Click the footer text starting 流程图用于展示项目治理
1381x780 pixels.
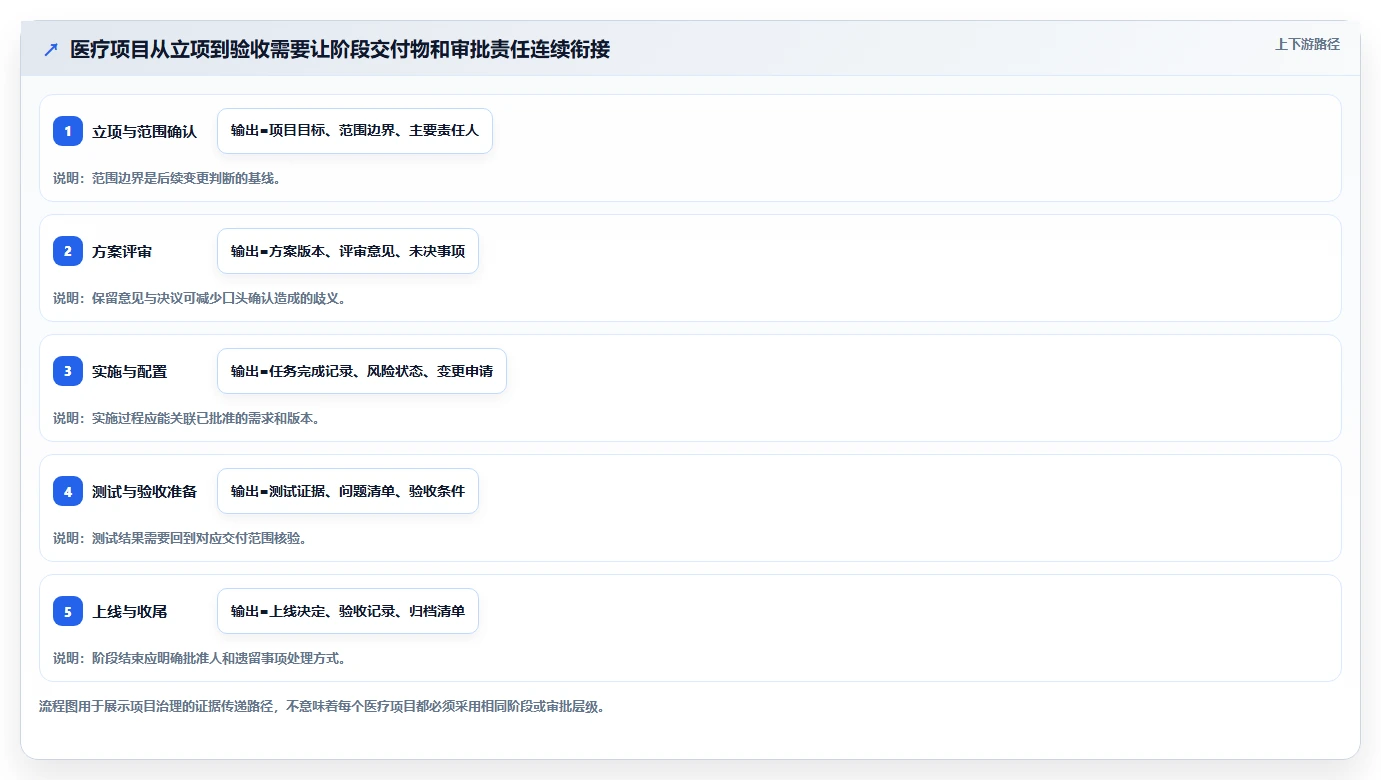(322, 706)
